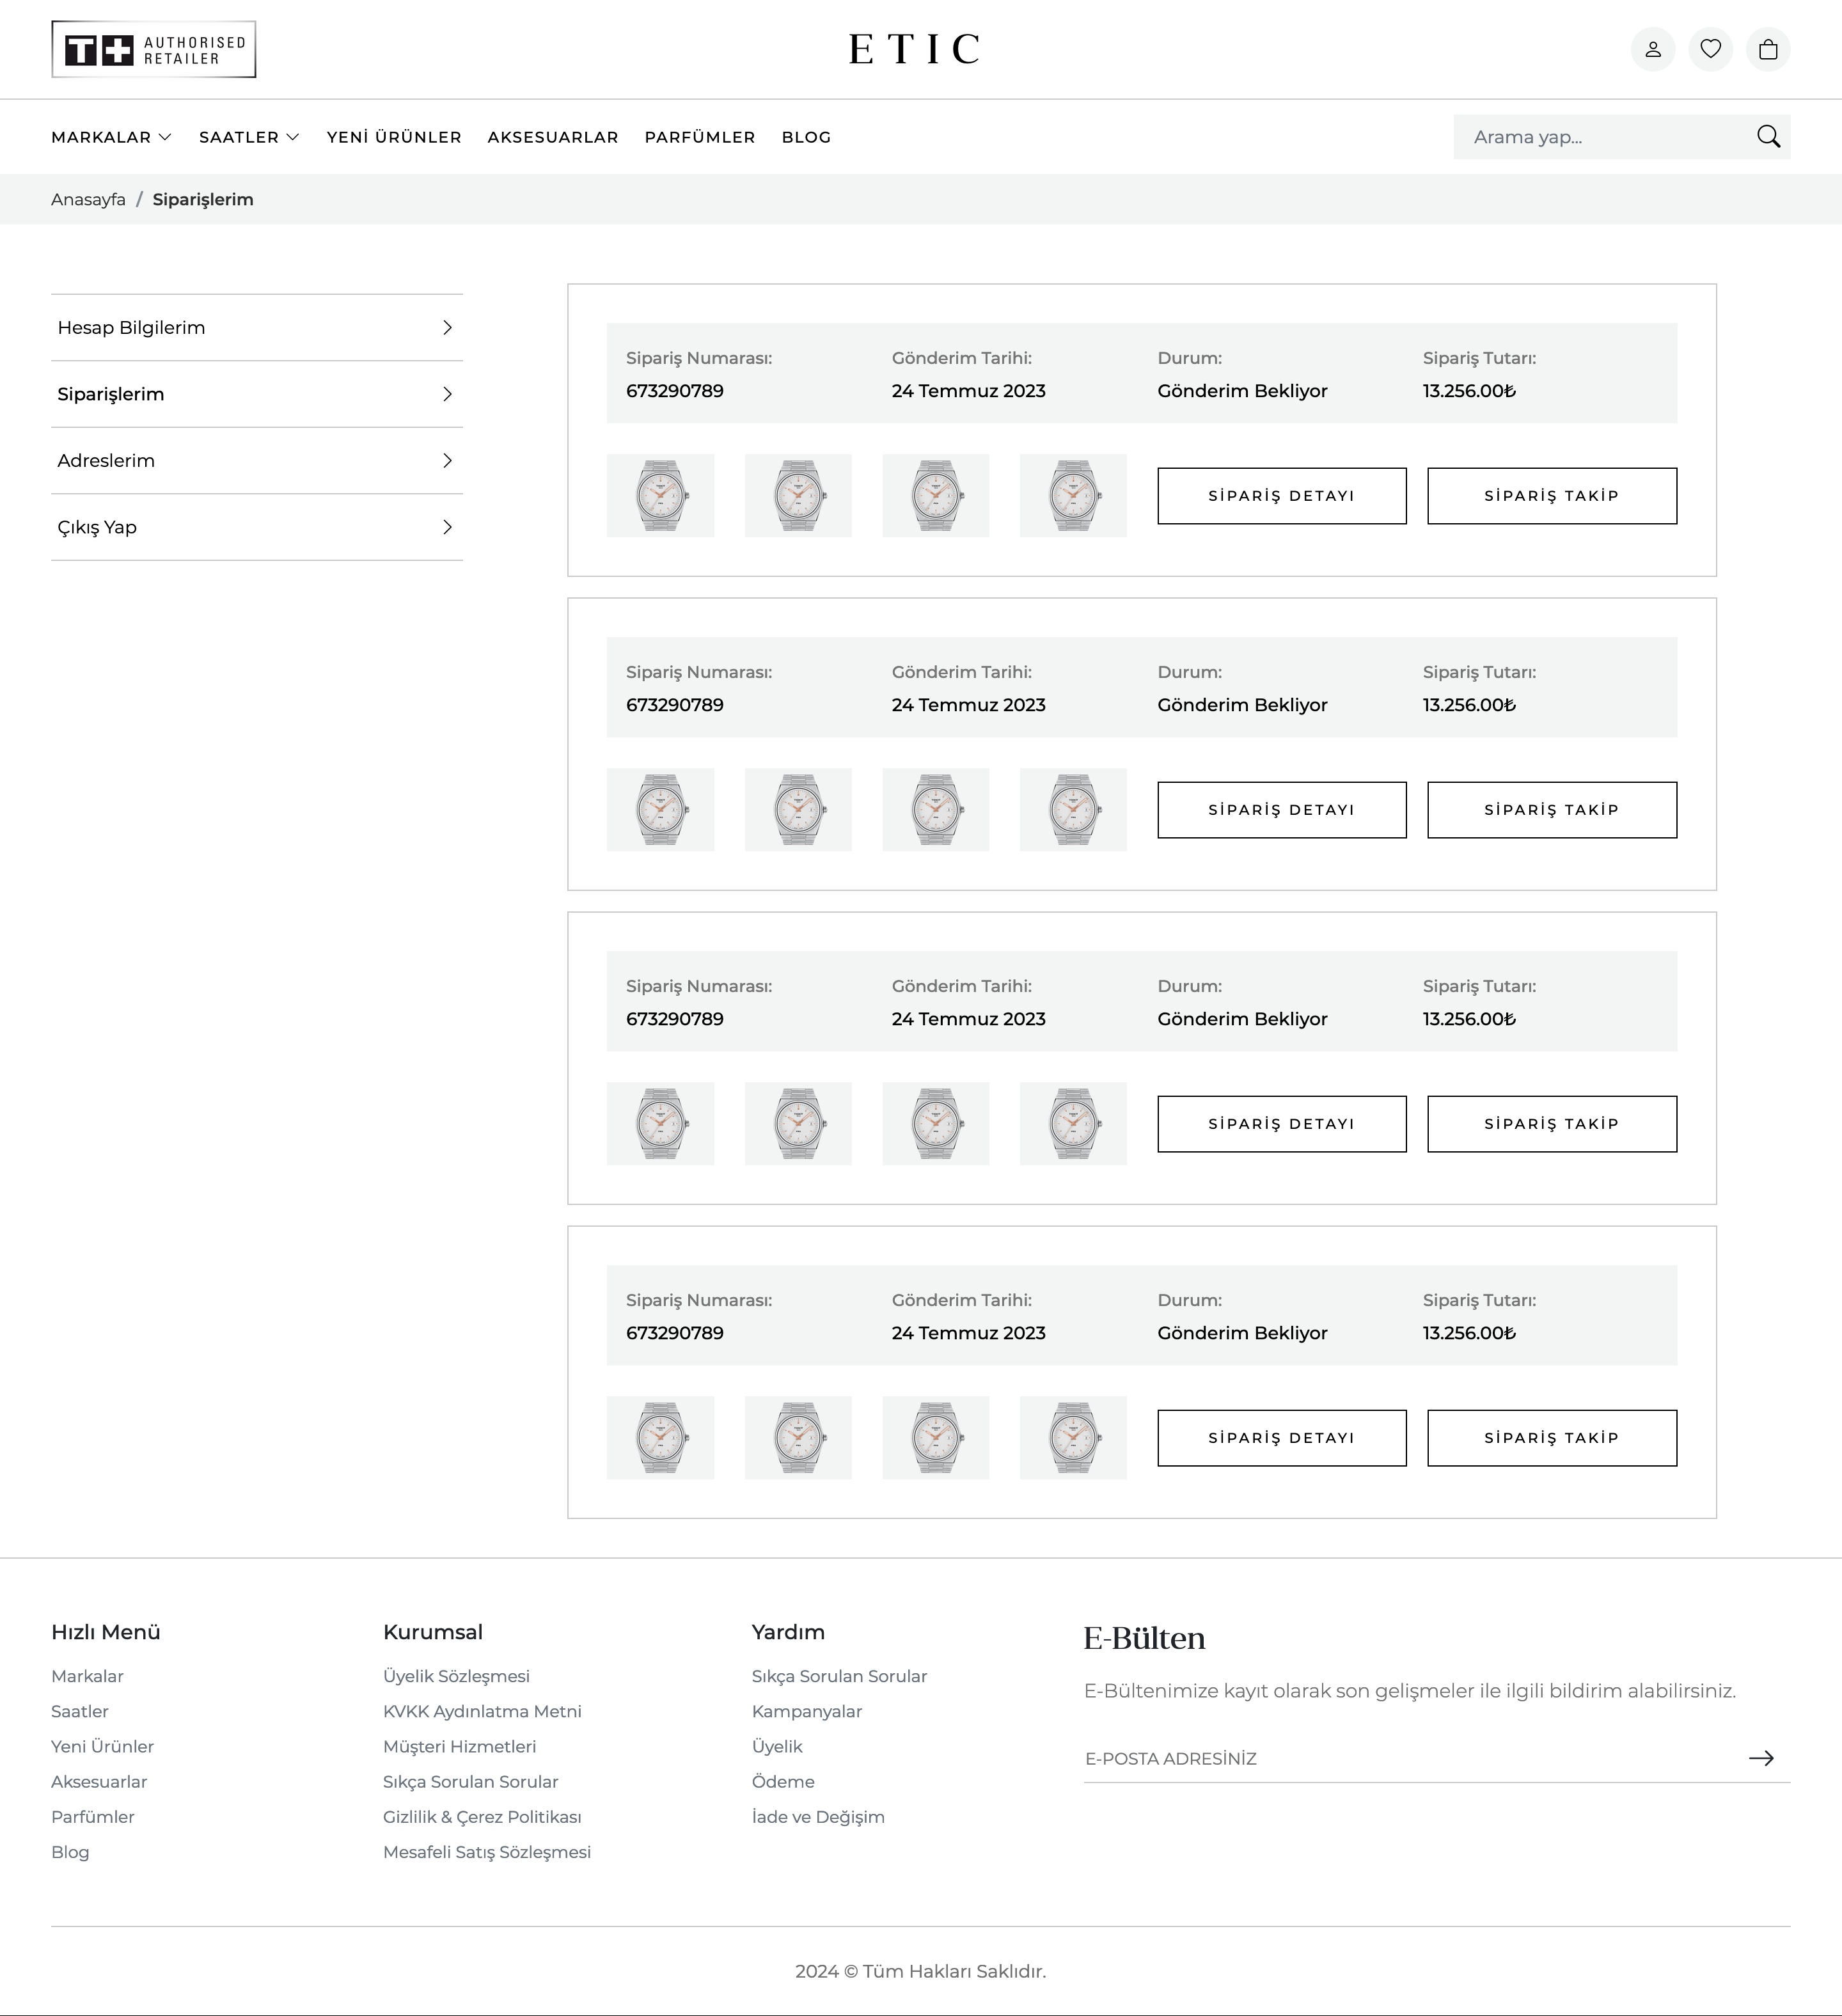The height and width of the screenshot is (2016, 1842).
Task: Open Adreslerim in the account sidebar
Action: (106, 461)
